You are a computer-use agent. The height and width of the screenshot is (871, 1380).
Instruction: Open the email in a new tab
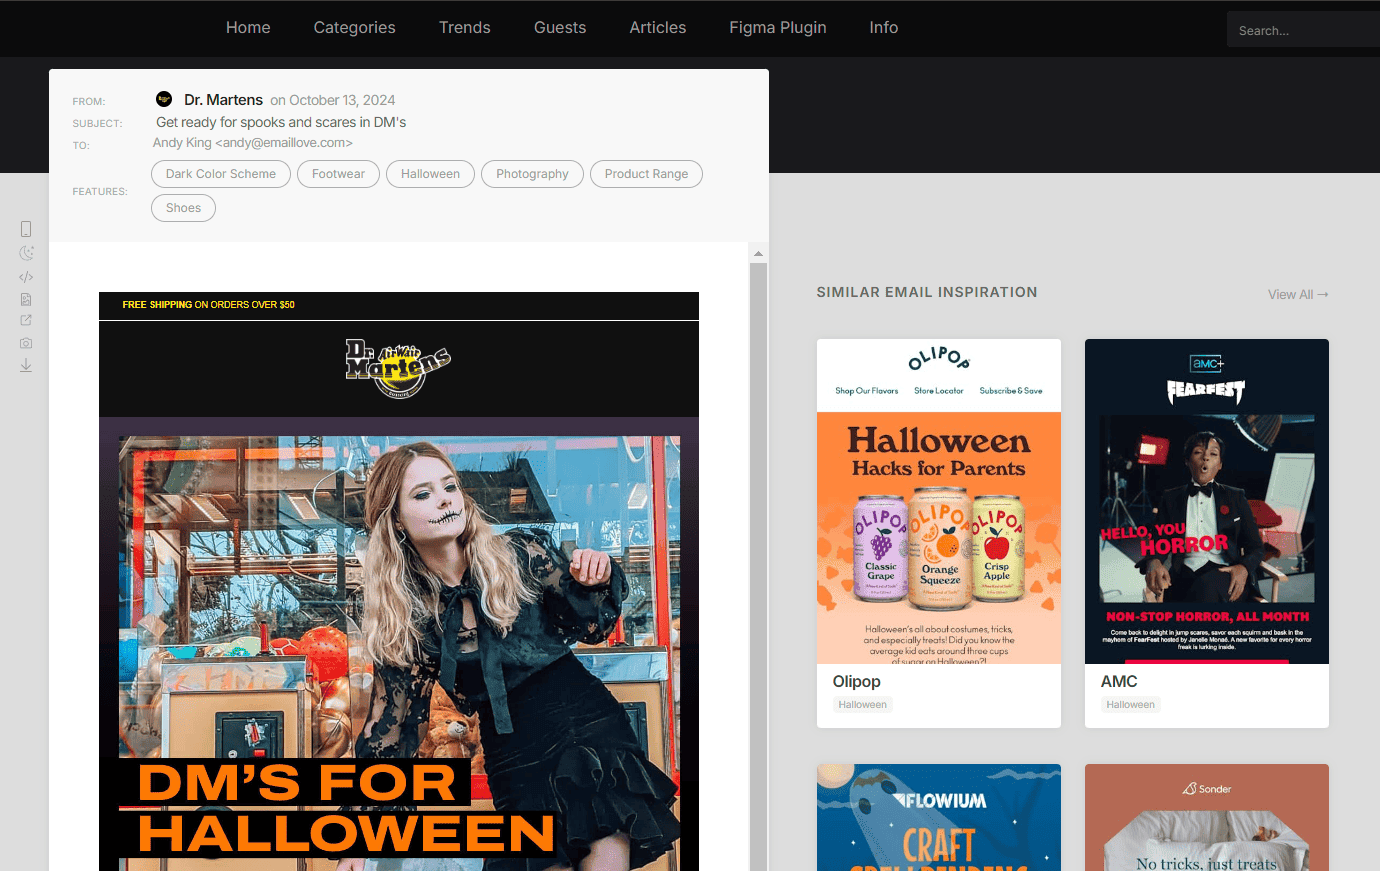tap(25, 320)
